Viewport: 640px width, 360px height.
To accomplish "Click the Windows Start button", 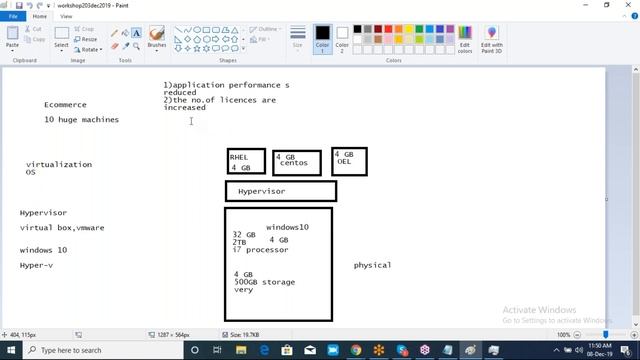I will point(11,350).
